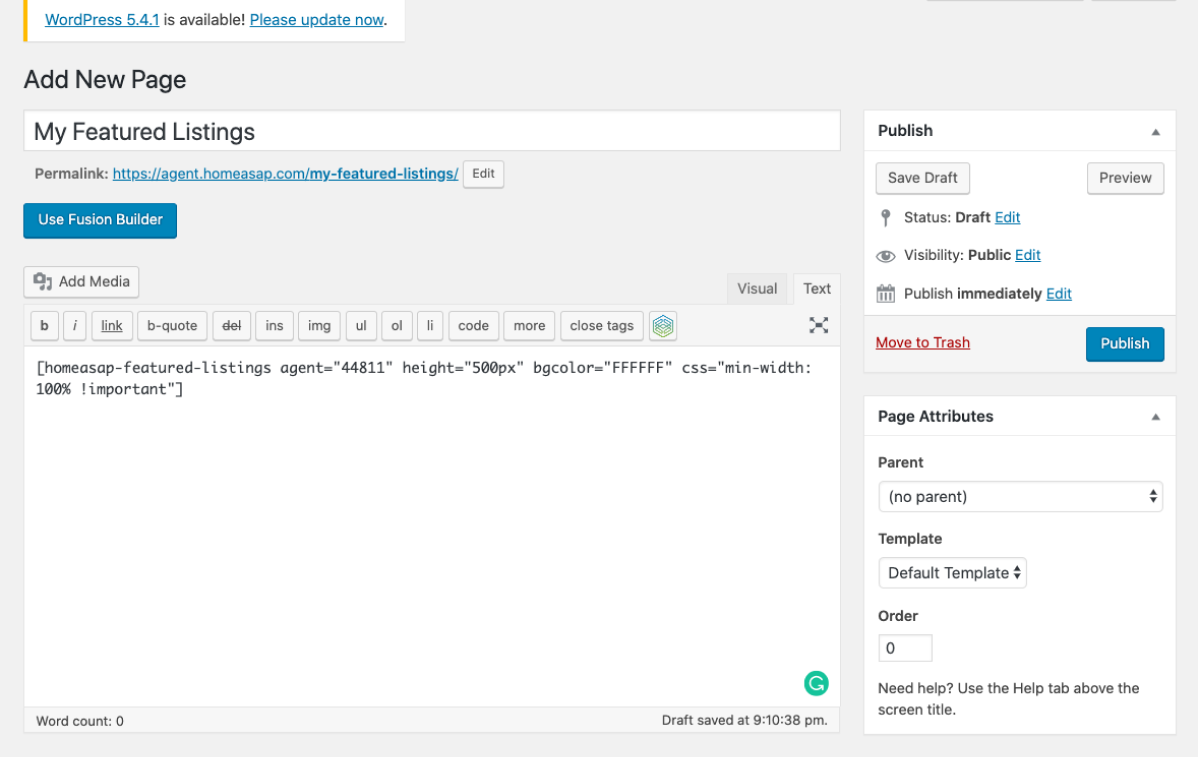Switch to the Text editor tab
1198x757 pixels.
click(x=817, y=289)
